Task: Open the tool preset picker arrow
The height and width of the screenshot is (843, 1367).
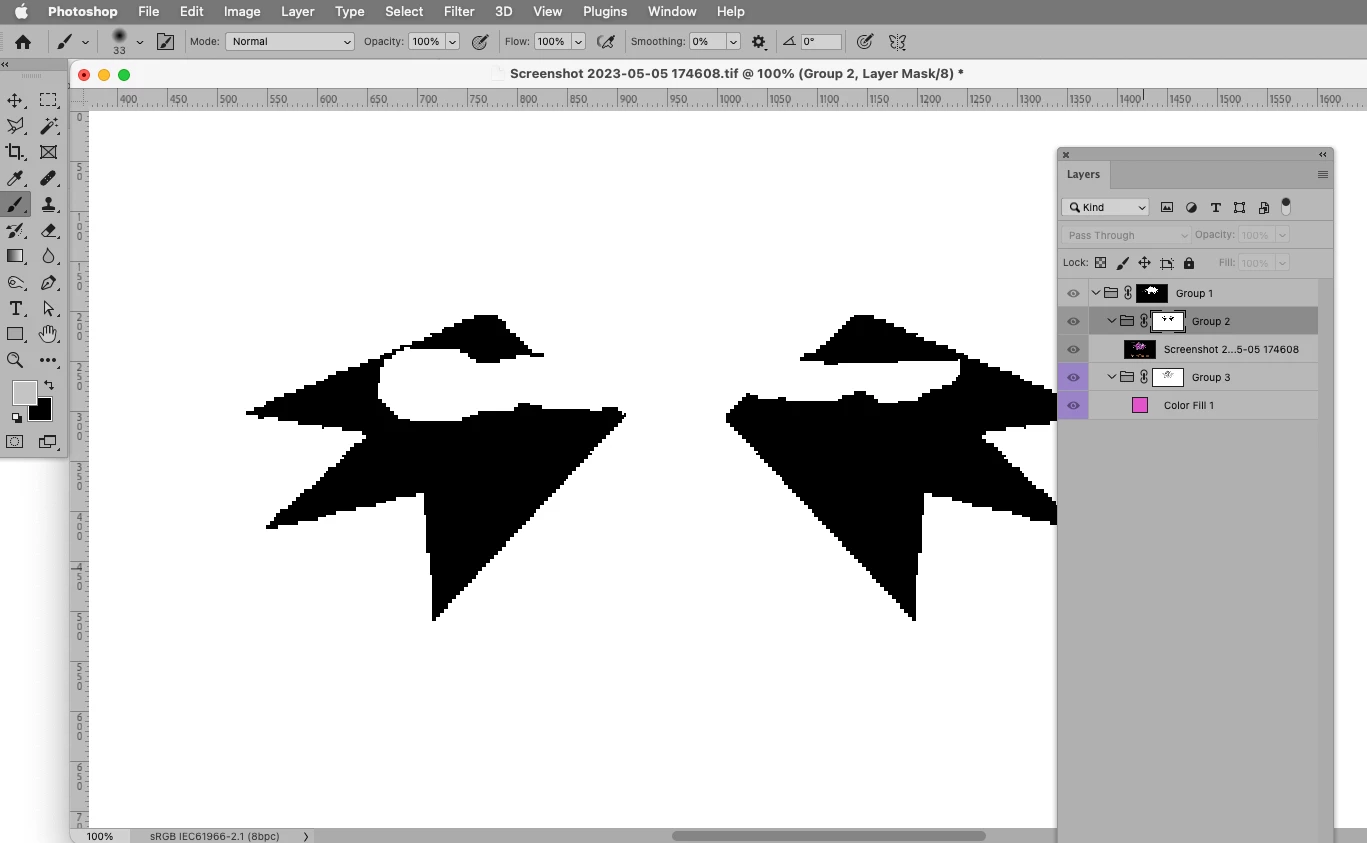Action: (85, 42)
